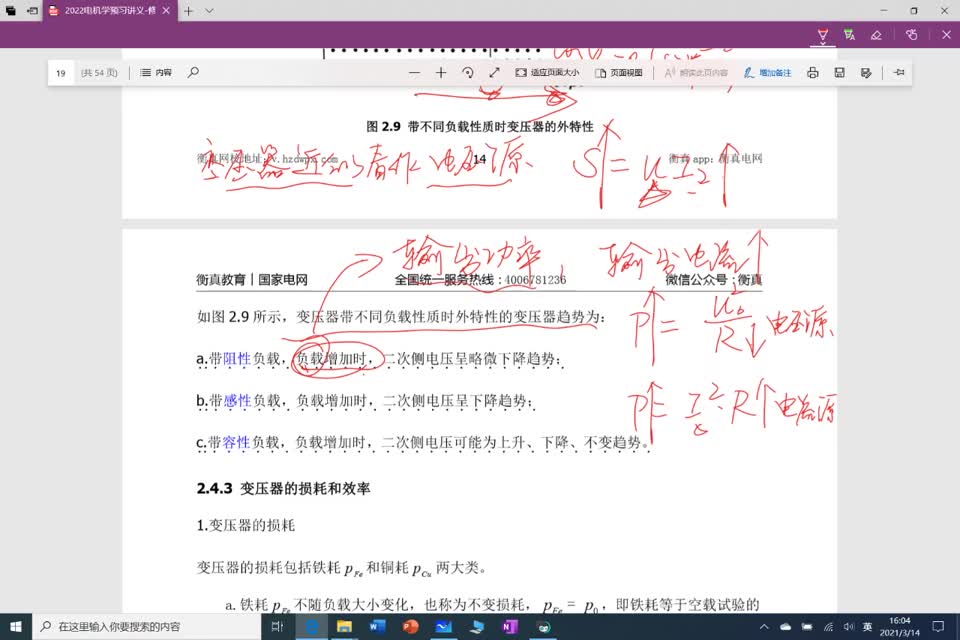The height and width of the screenshot is (640, 960).
Task: Click the text 1.变压器的损耗
Action: point(246,525)
